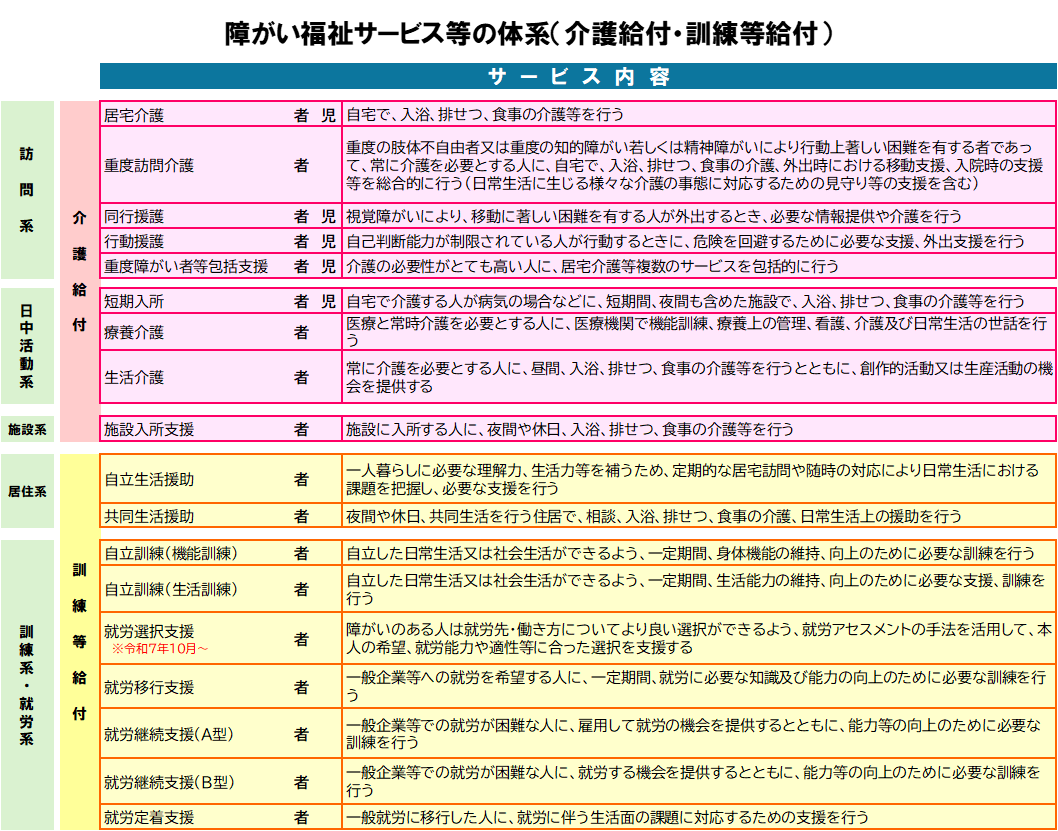The height and width of the screenshot is (831, 1058).
Task: Click the 行動援護 service name
Action: [x=134, y=241]
